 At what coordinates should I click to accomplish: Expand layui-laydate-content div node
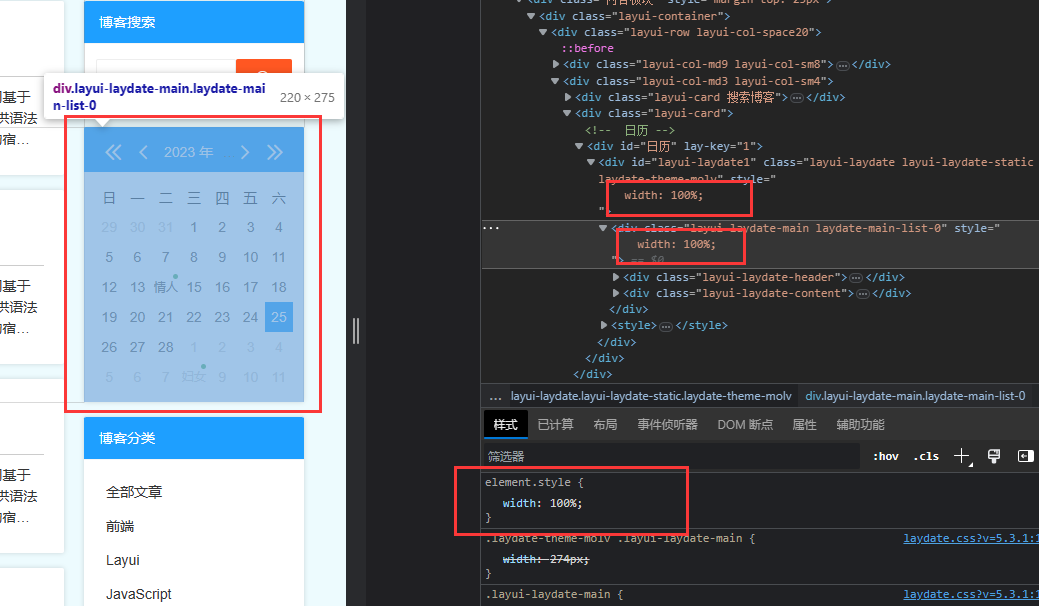pos(616,293)
